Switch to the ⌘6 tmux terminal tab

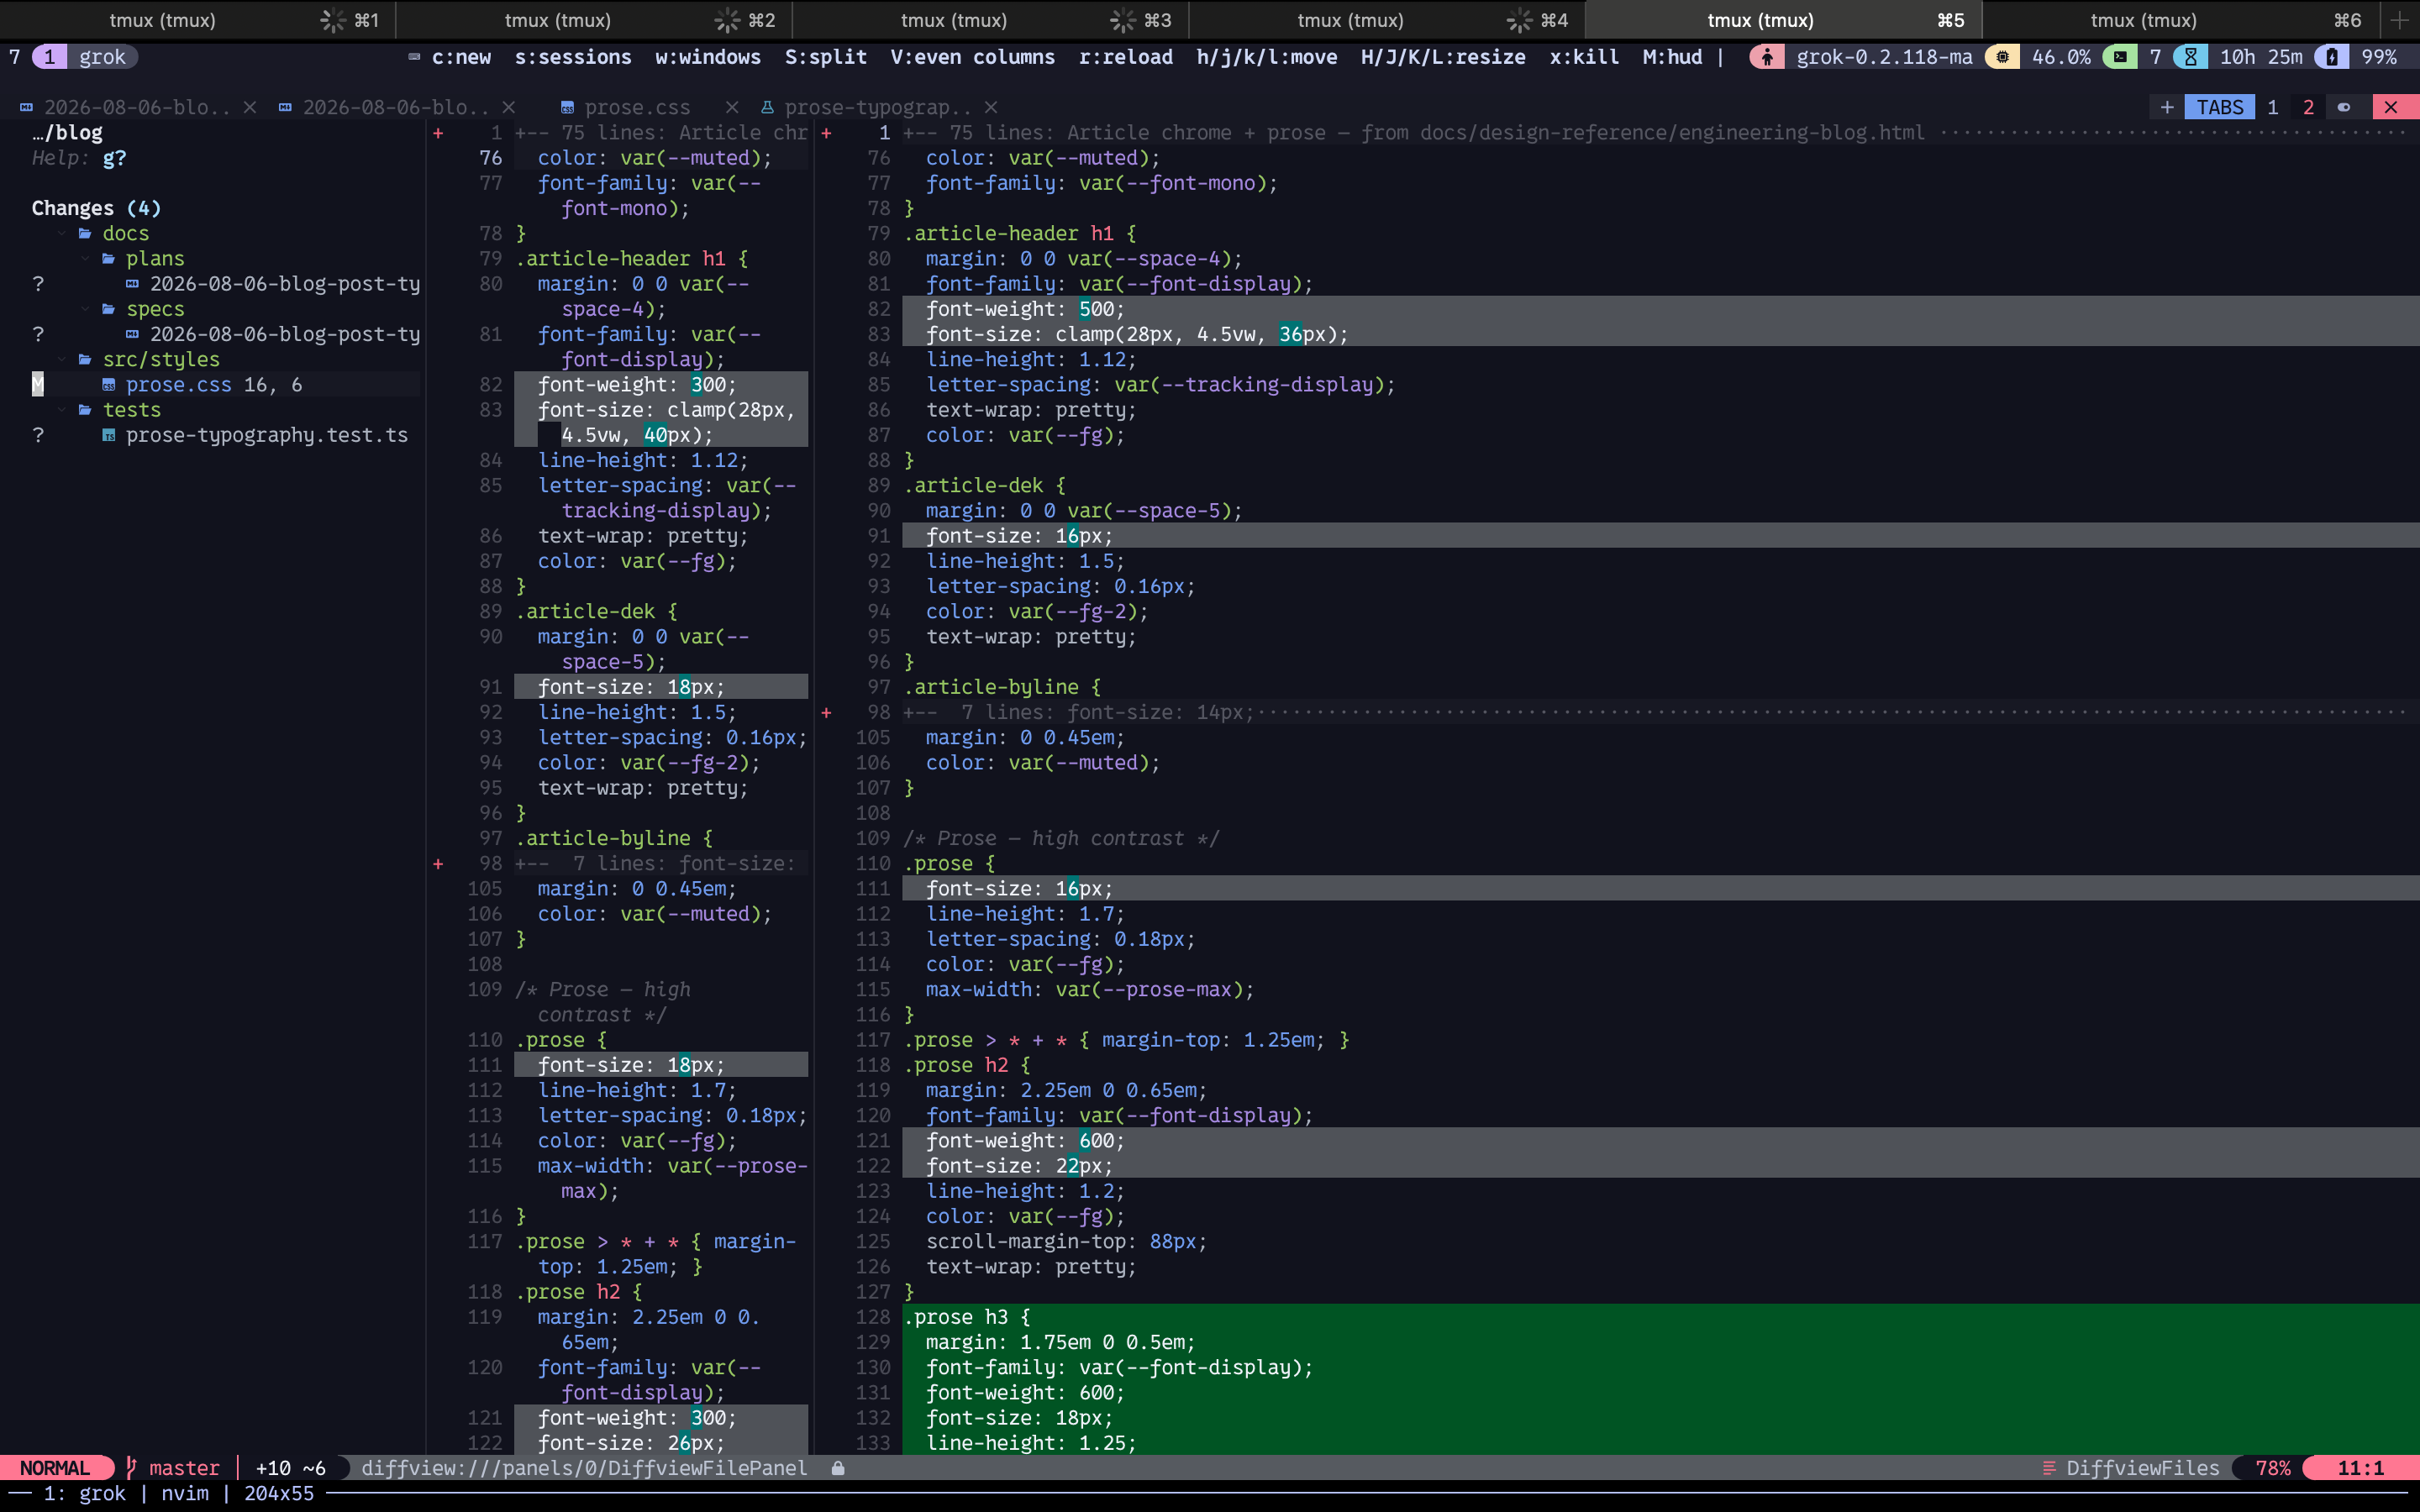coord(2180,20)
